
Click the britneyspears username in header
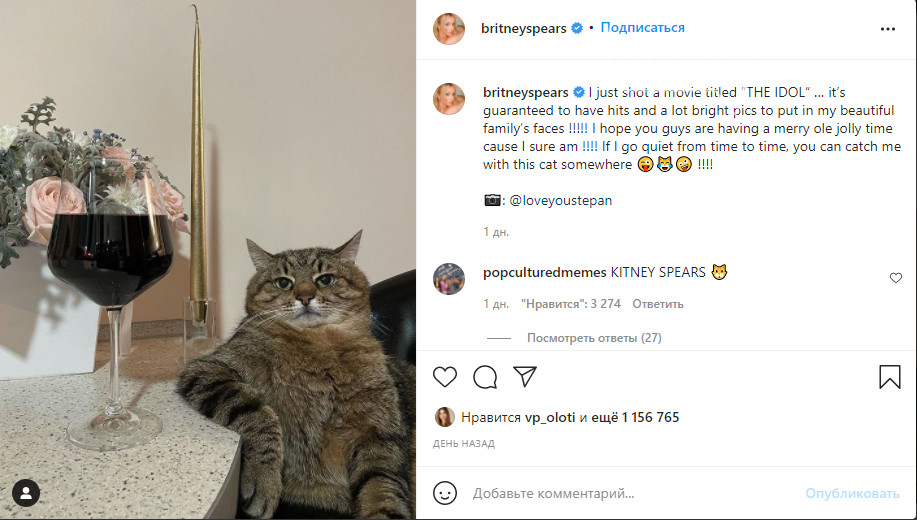point(523,29)
